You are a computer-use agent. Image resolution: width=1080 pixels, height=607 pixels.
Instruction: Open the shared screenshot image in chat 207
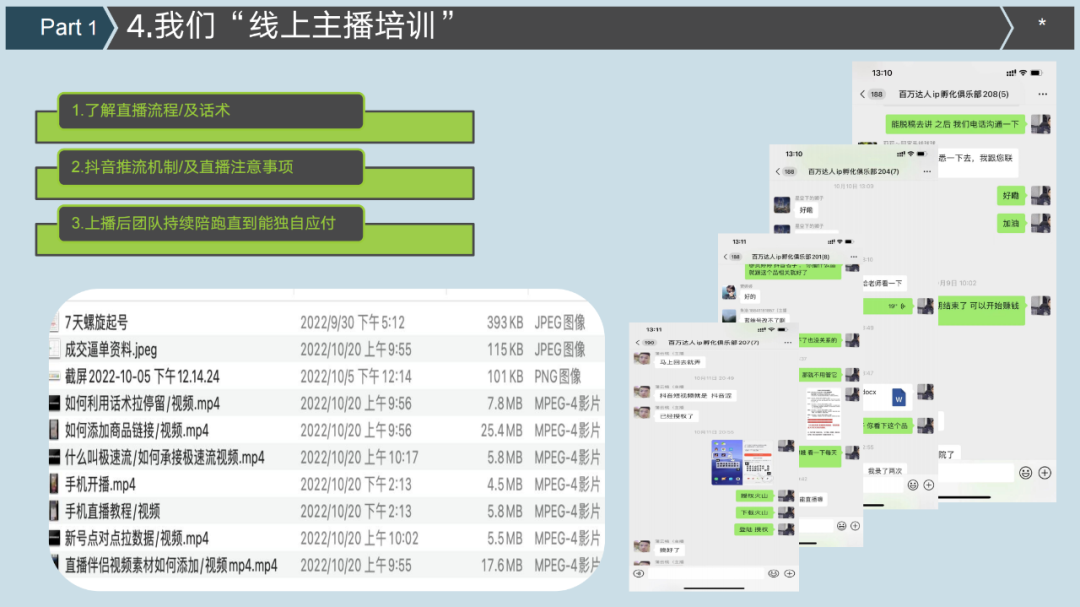pos(740,462)
